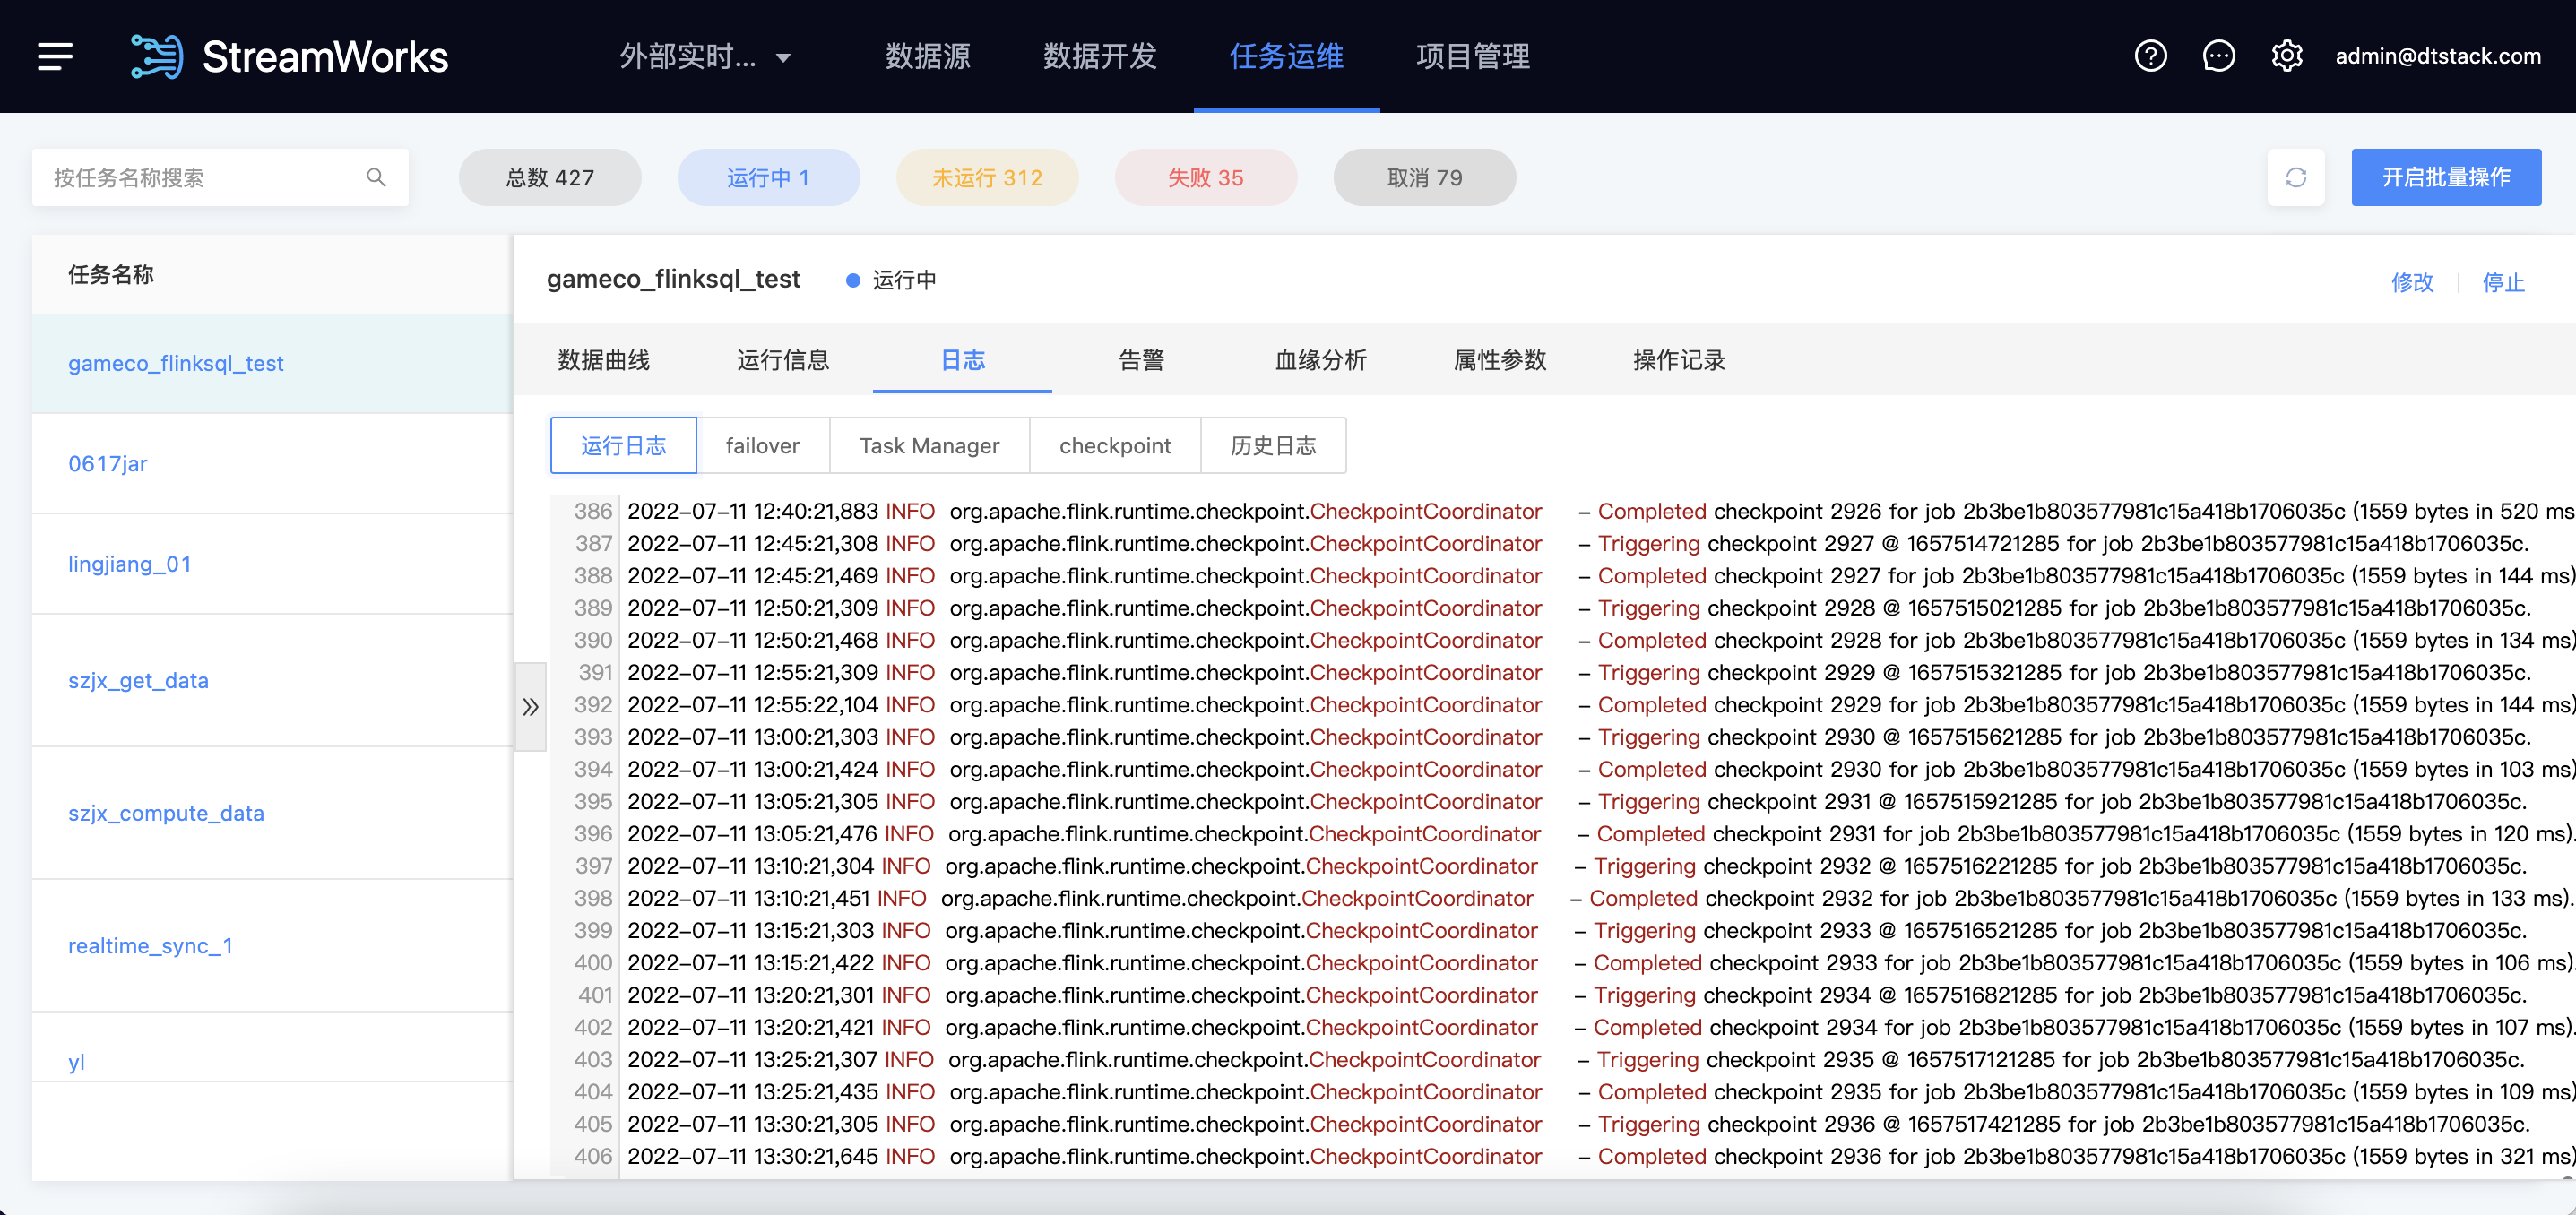Click log line number 386

pos(593,511)
